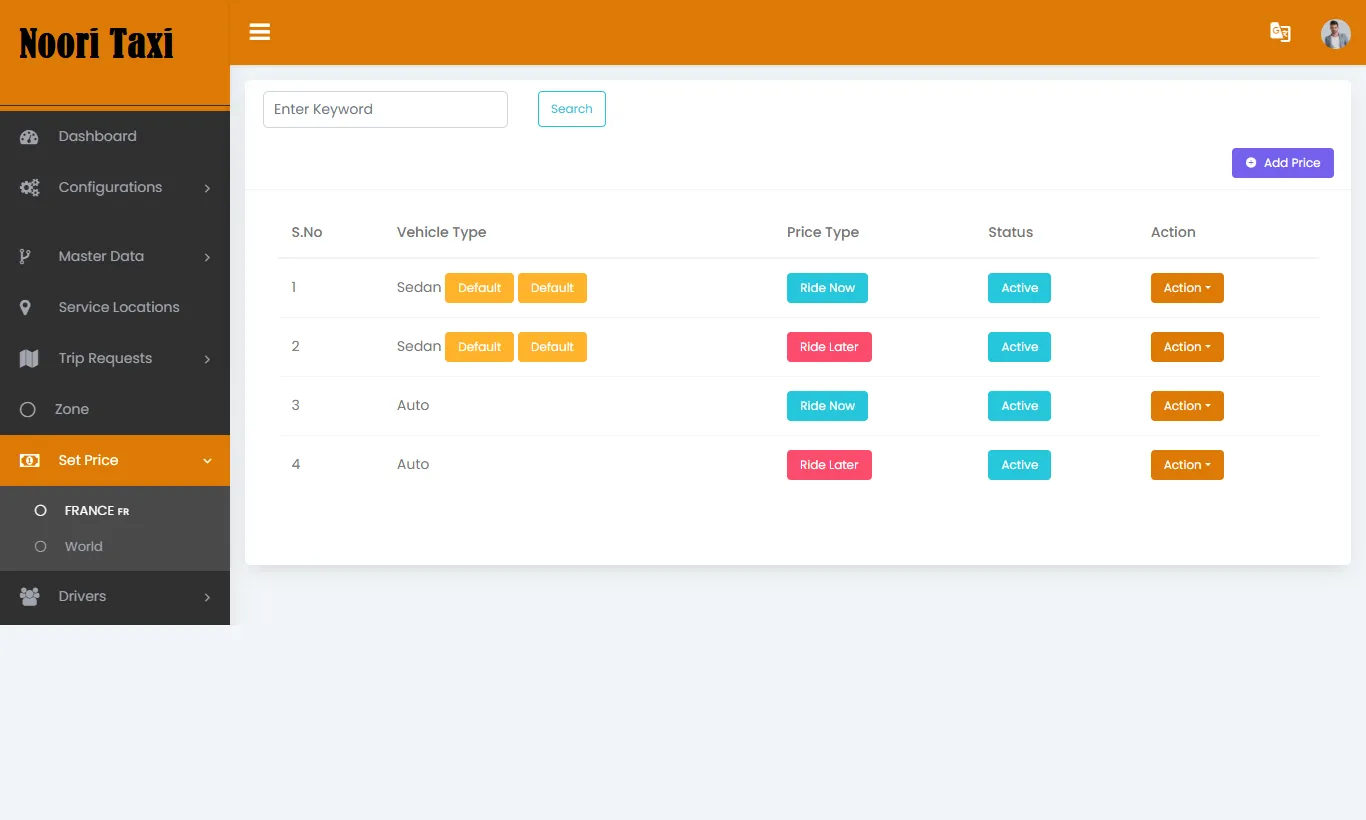The height and width of the screenshot is (820, 1366).
Task: Click the Drivers group icon
Action: (x=29, y=596)
